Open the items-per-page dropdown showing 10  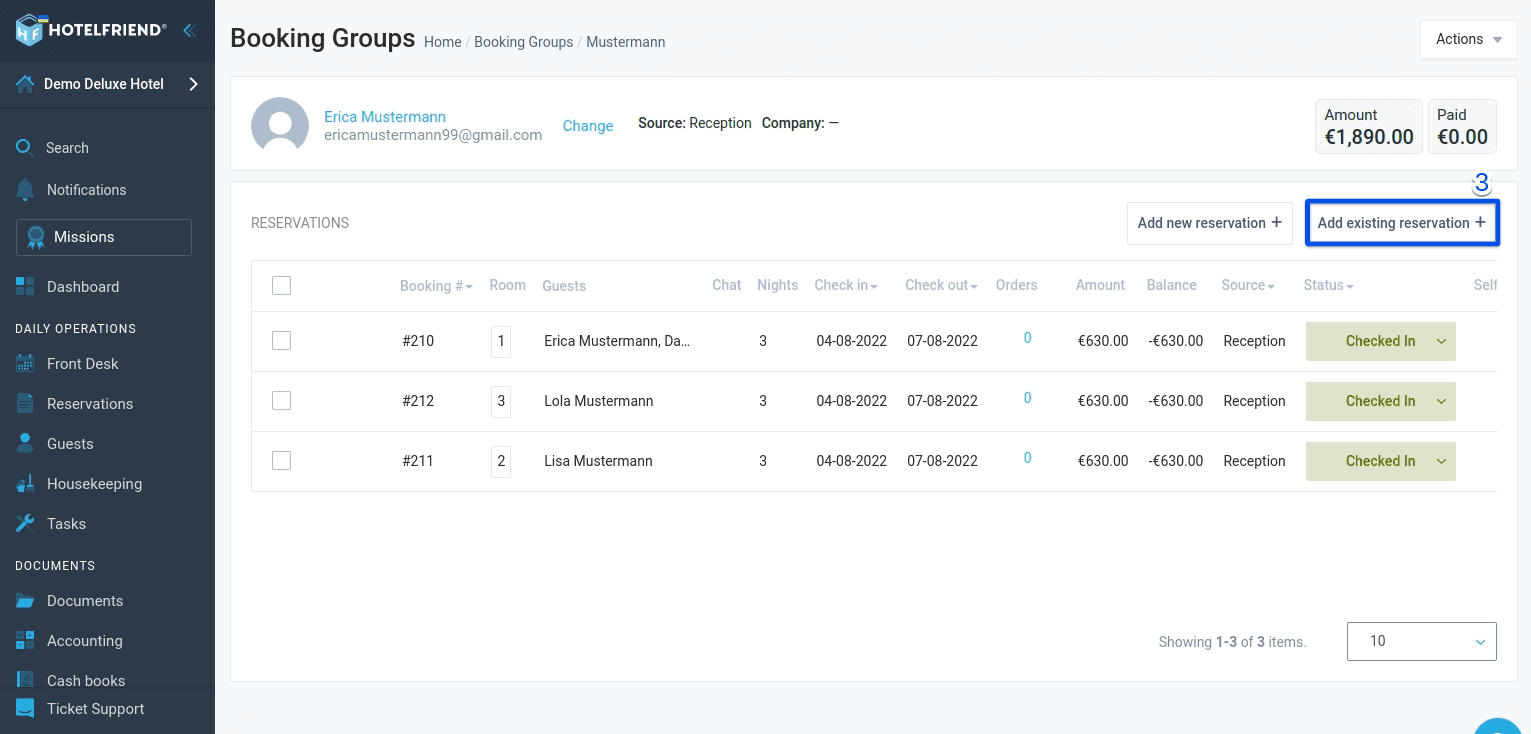point(1421,641)
